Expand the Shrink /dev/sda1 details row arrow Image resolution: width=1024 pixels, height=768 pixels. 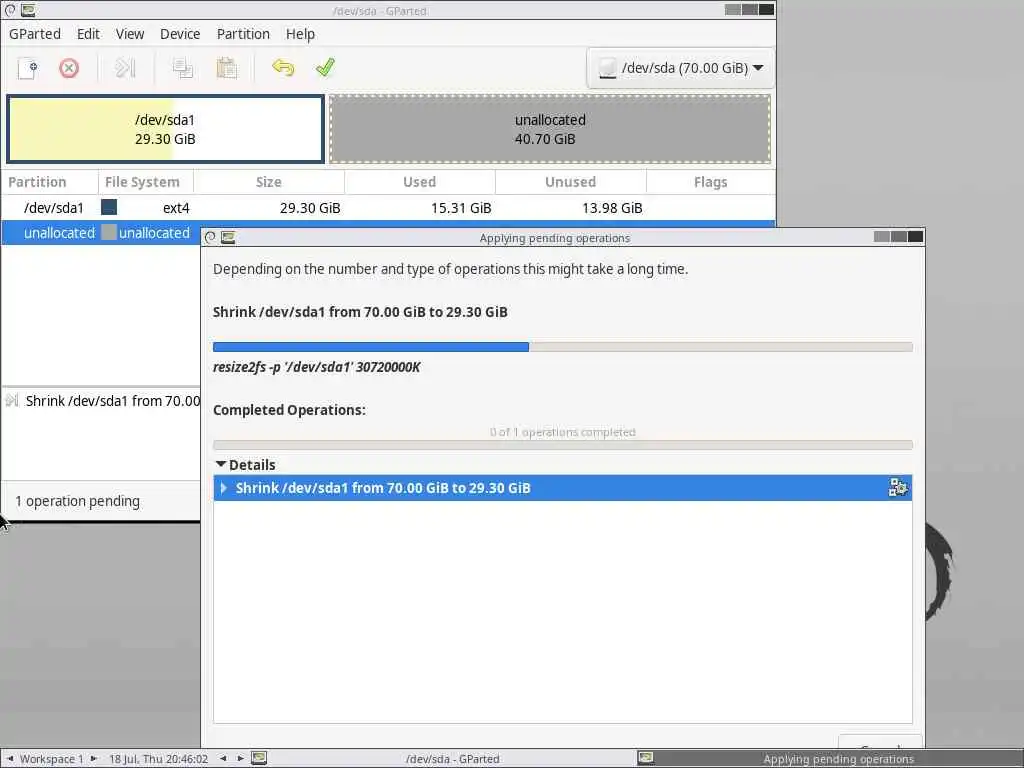[x=224, y=488]
